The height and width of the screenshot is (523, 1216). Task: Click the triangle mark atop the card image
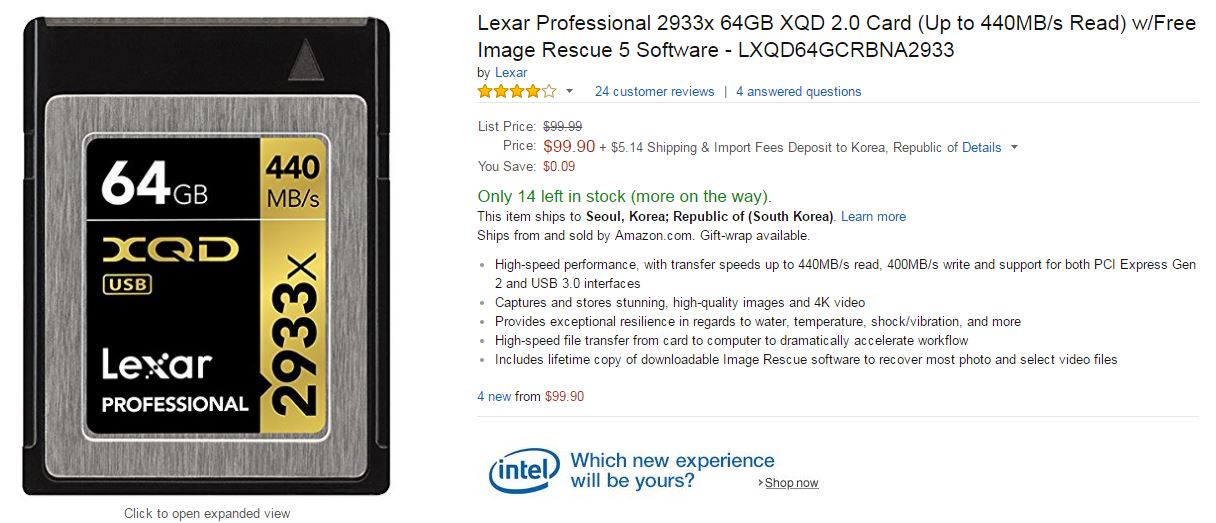[307, 62]
